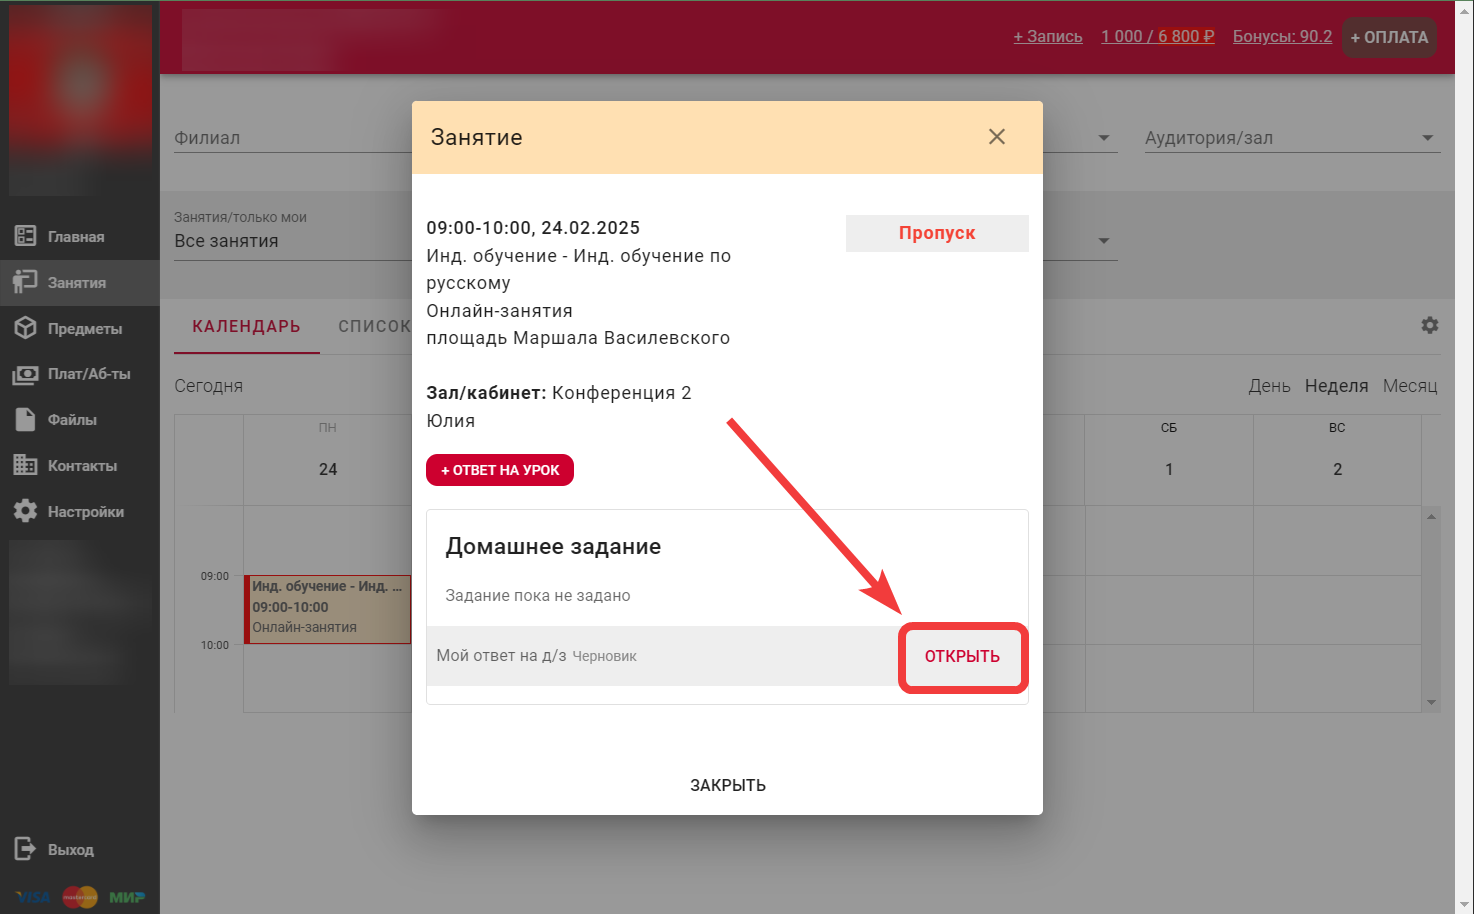Click the Контакты building icon
1474x914 pixels.
[x=25, y=465]
